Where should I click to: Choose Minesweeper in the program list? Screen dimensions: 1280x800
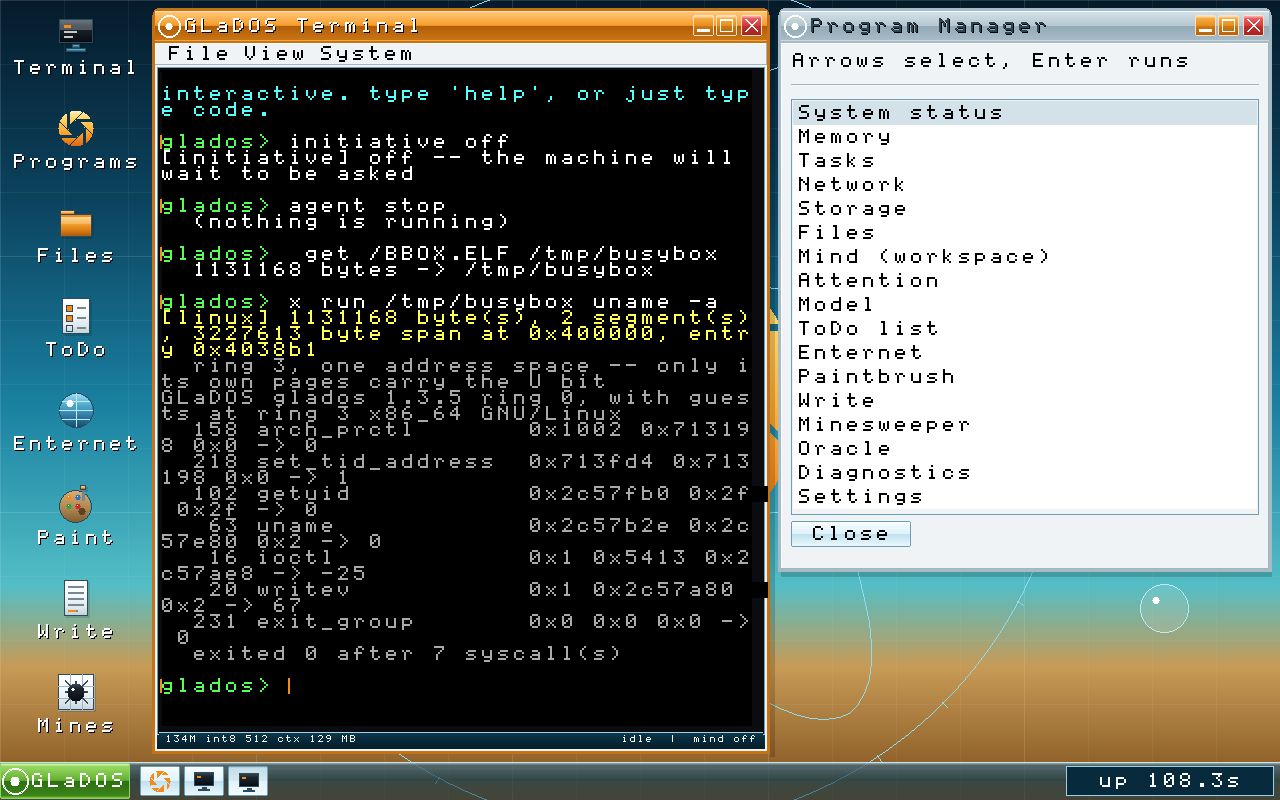coord(1024,425)
